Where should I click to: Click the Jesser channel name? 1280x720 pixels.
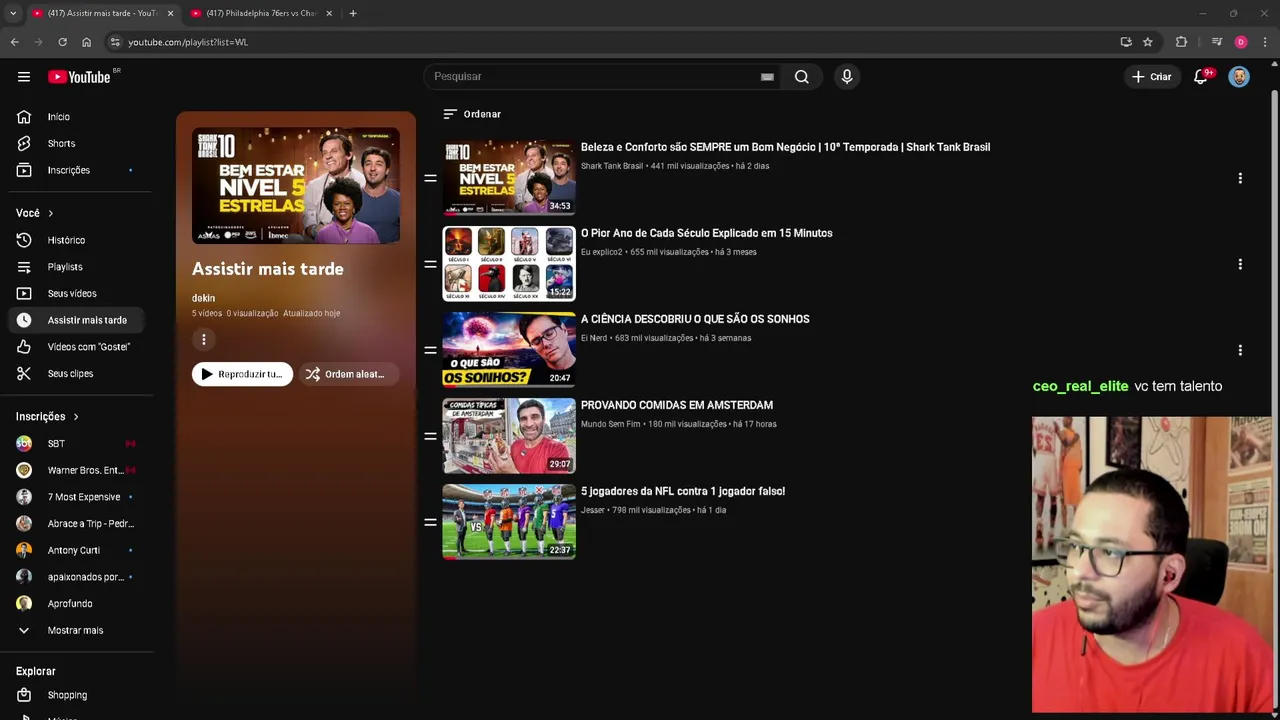(x=593, y=510)
